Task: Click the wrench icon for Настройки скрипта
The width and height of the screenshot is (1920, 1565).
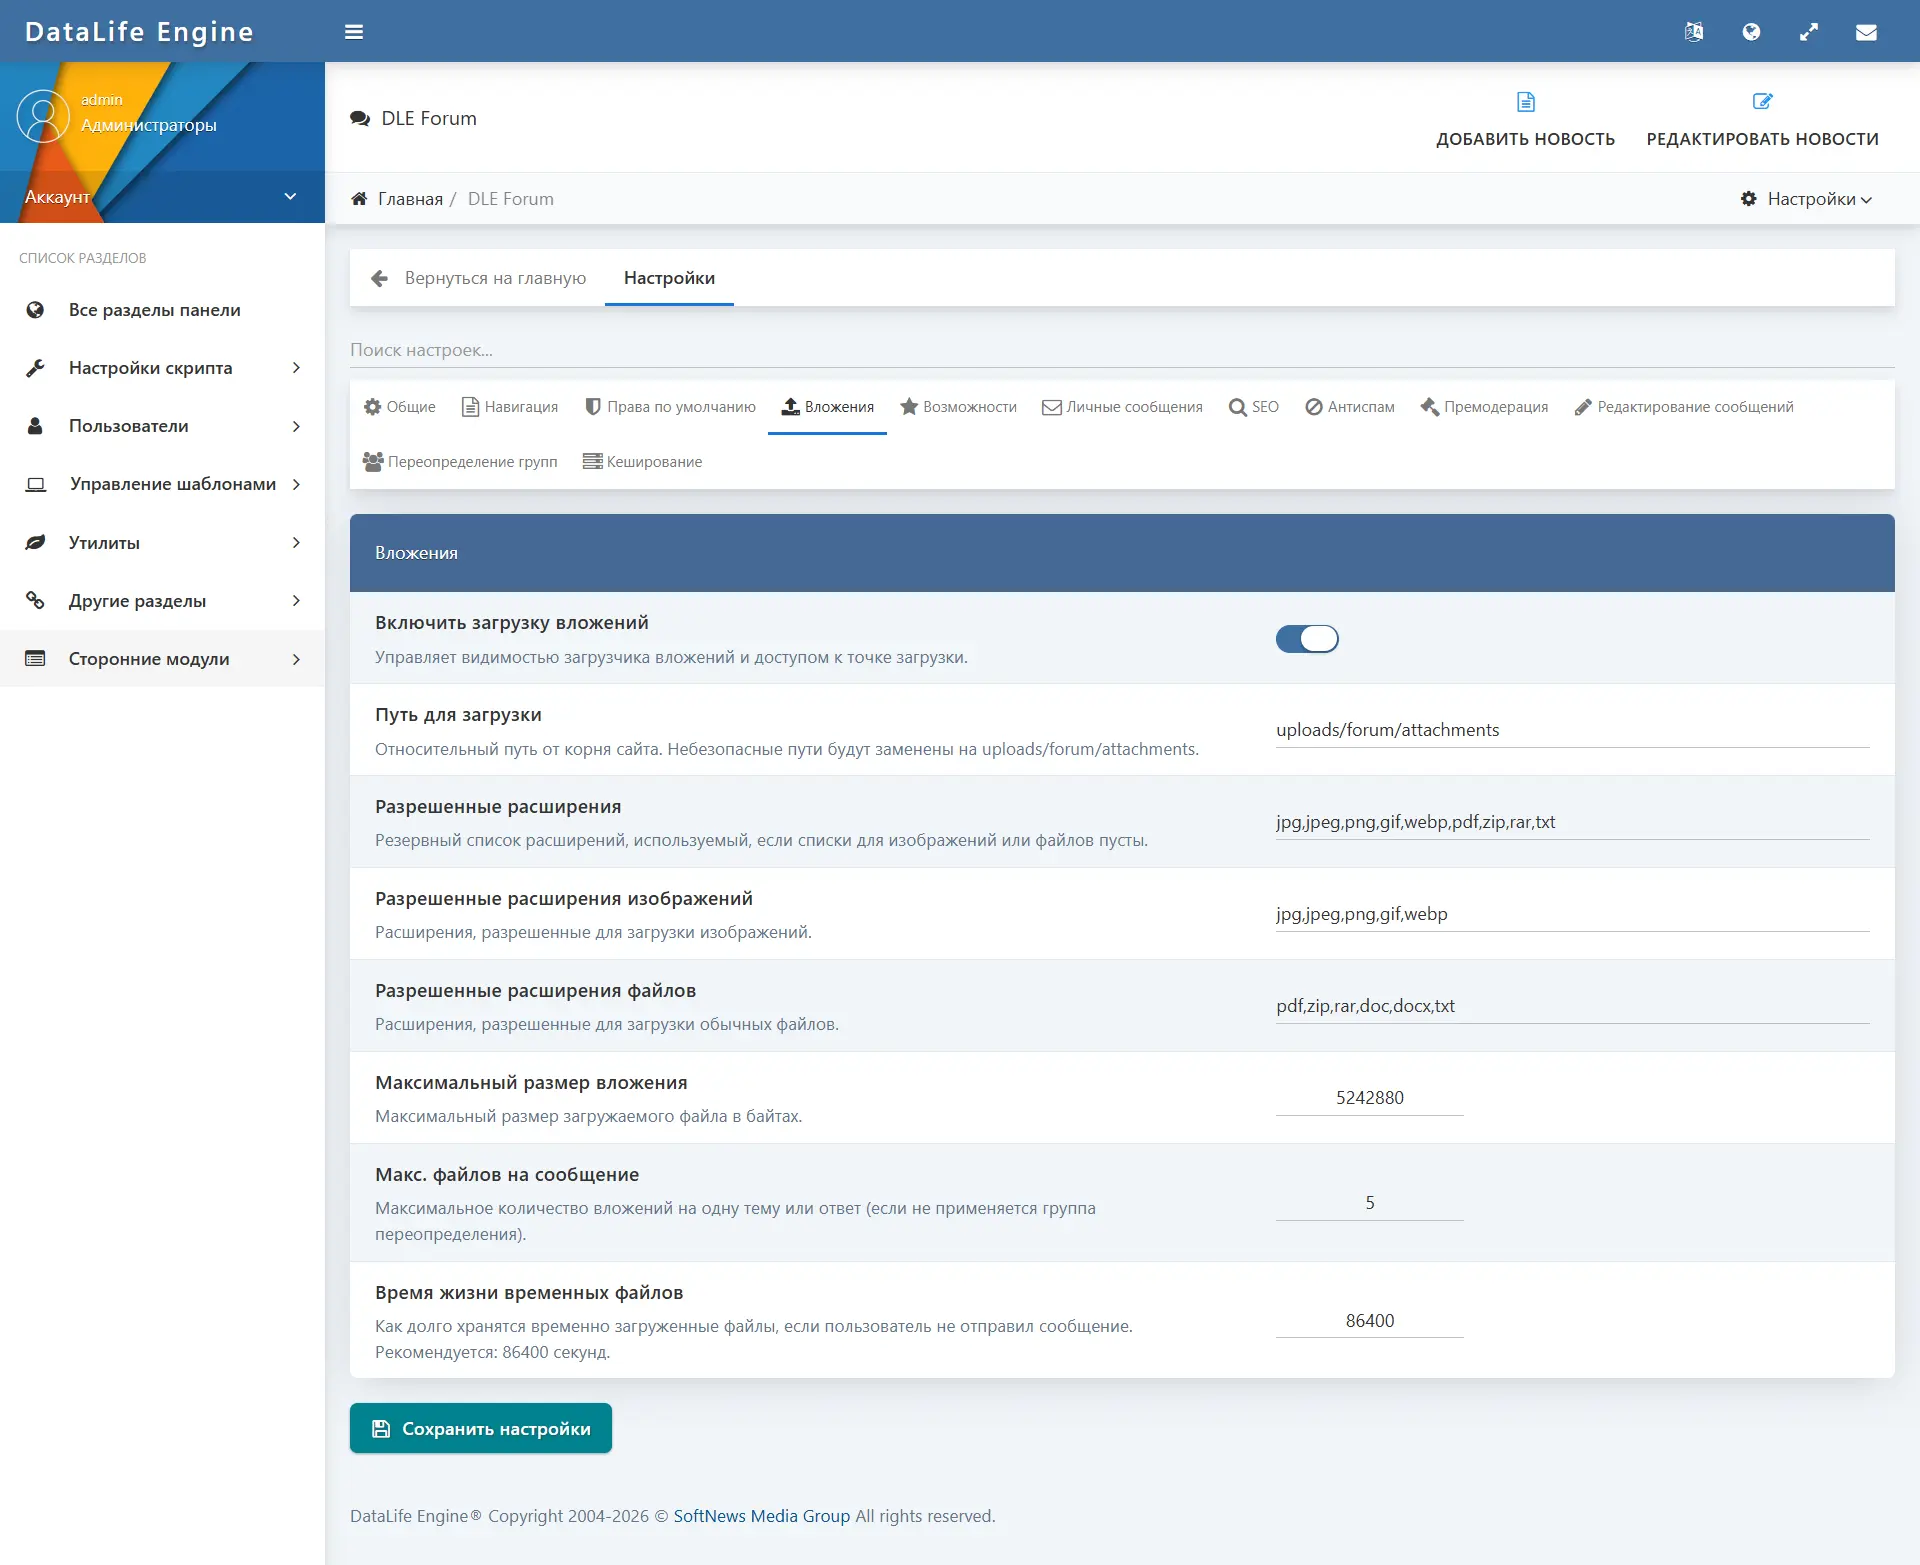Action: pos(35,368)
